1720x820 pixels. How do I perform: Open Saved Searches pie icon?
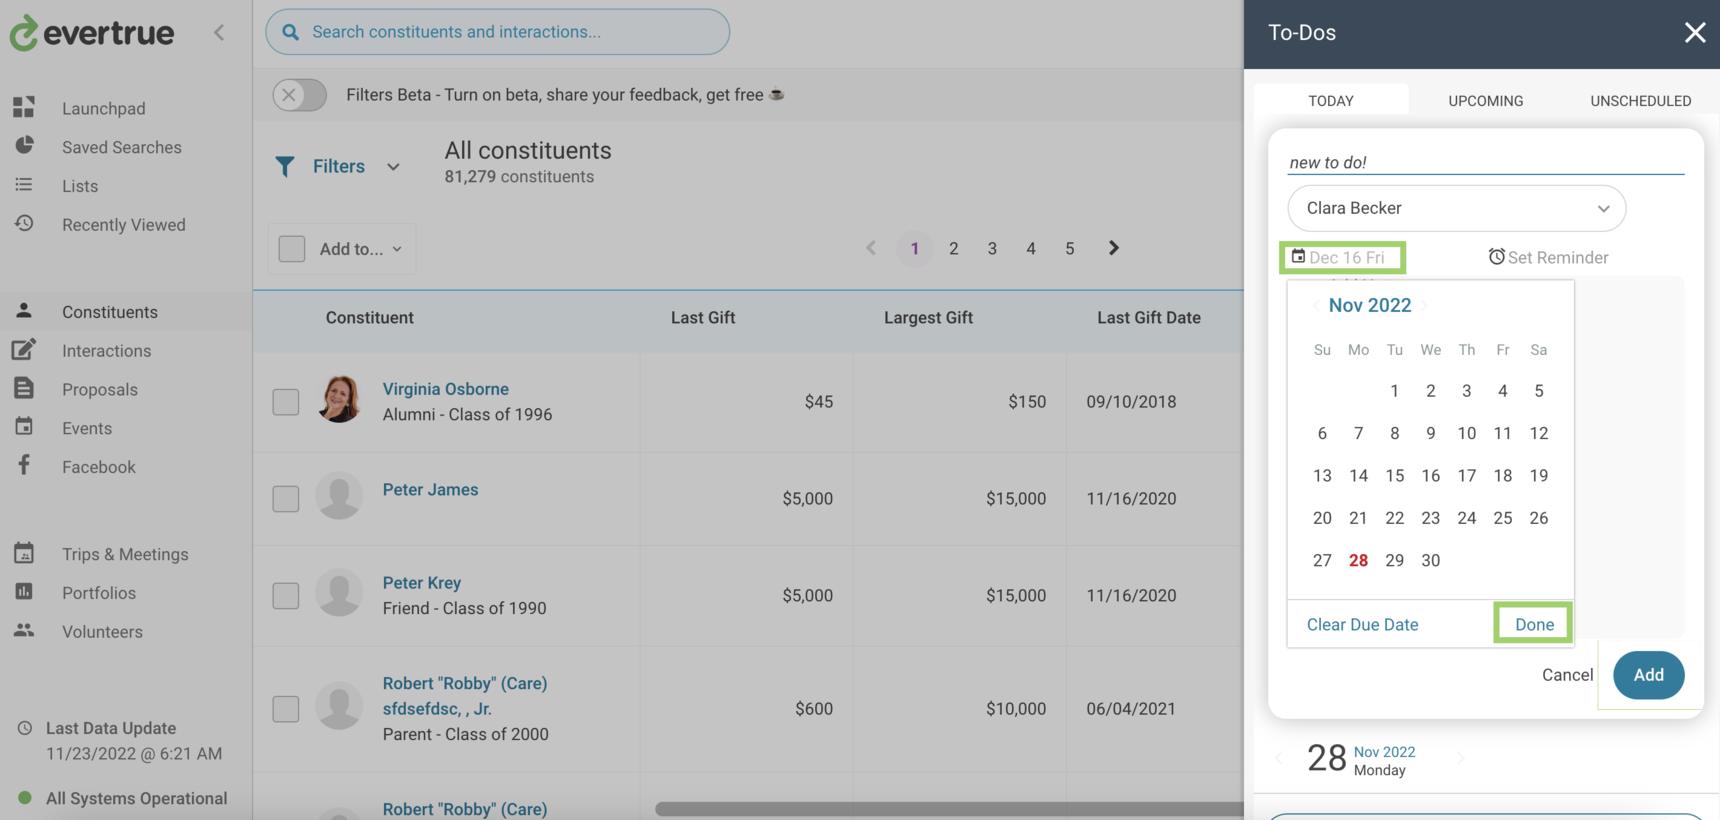tap(24, 146)
